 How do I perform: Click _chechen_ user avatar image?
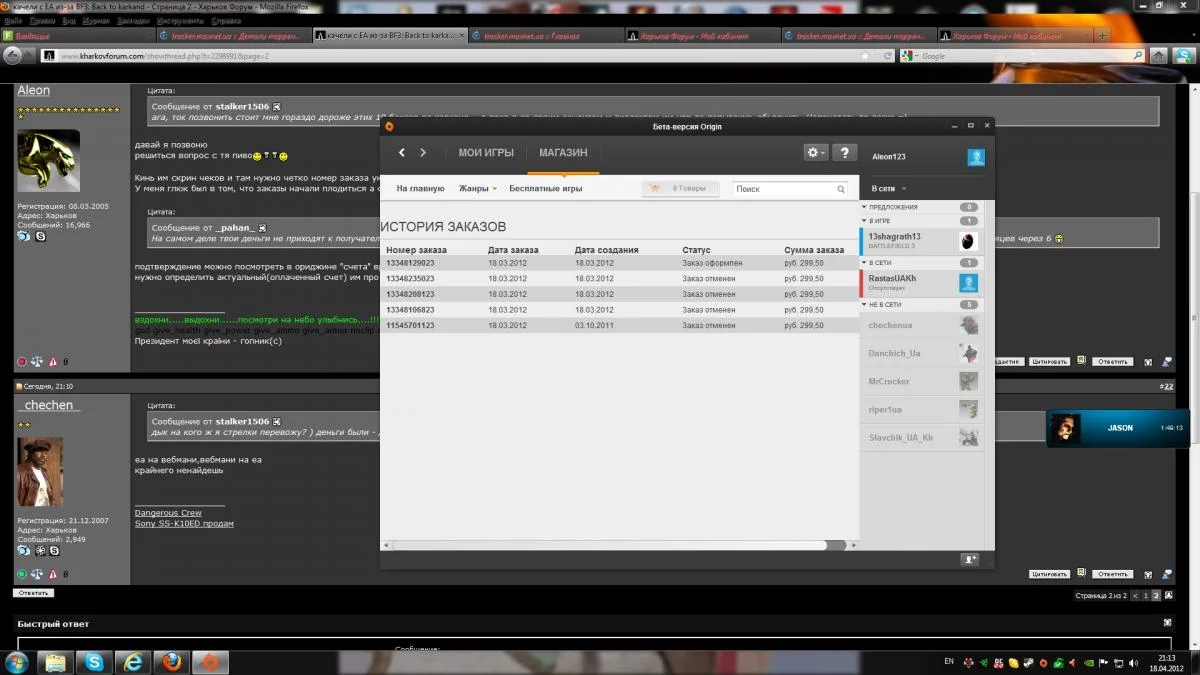click(x=41, y=471)
